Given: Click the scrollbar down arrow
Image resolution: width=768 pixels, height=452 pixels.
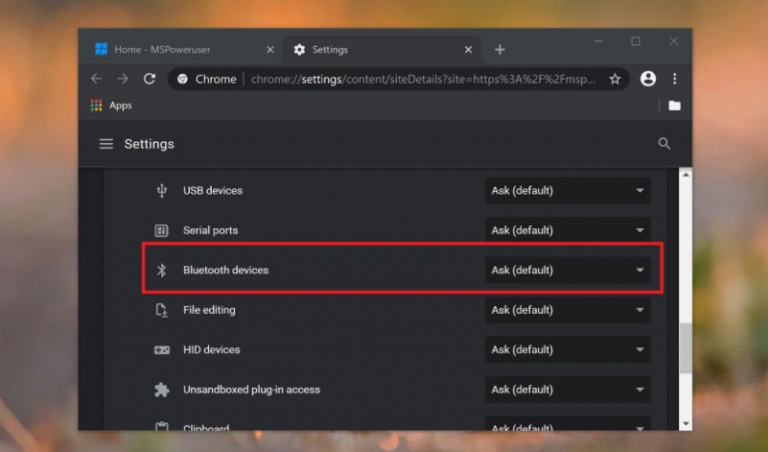Looking at the screenshot, I should point(686,424).
